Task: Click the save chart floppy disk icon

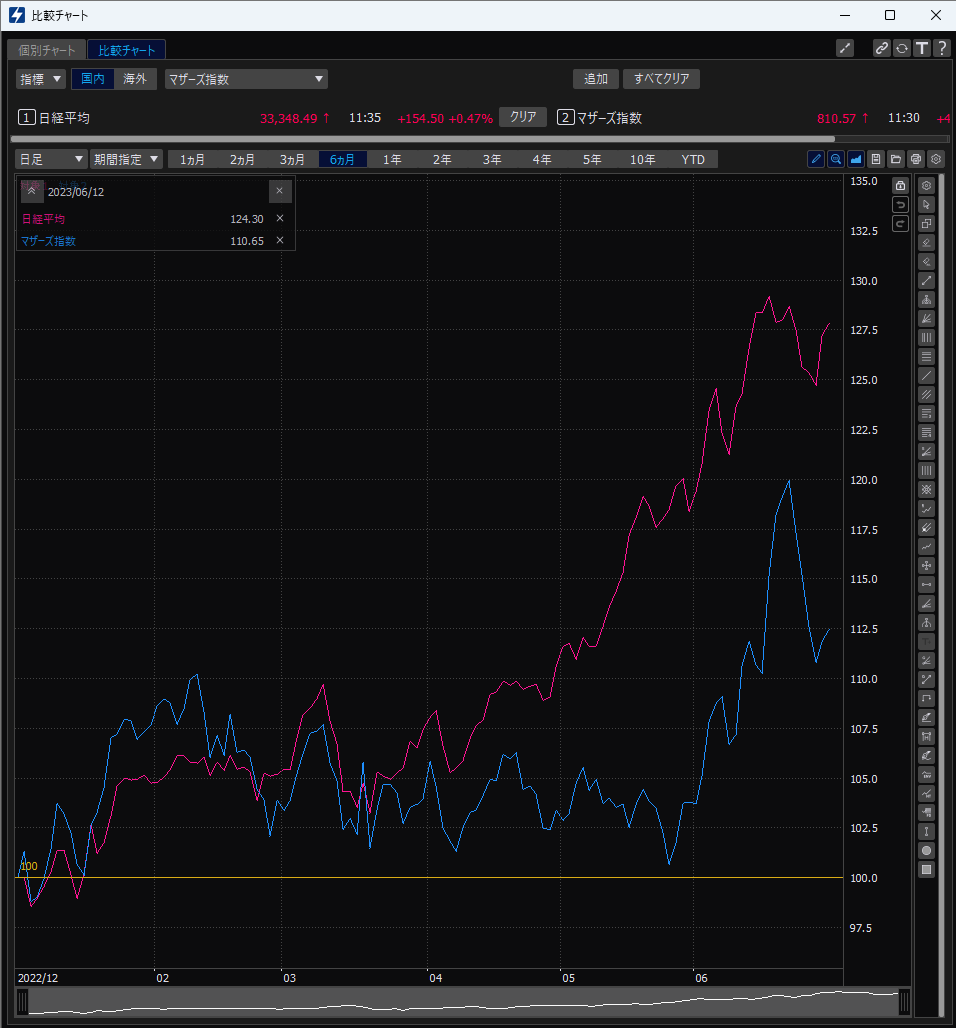Action: click(876, 159)
